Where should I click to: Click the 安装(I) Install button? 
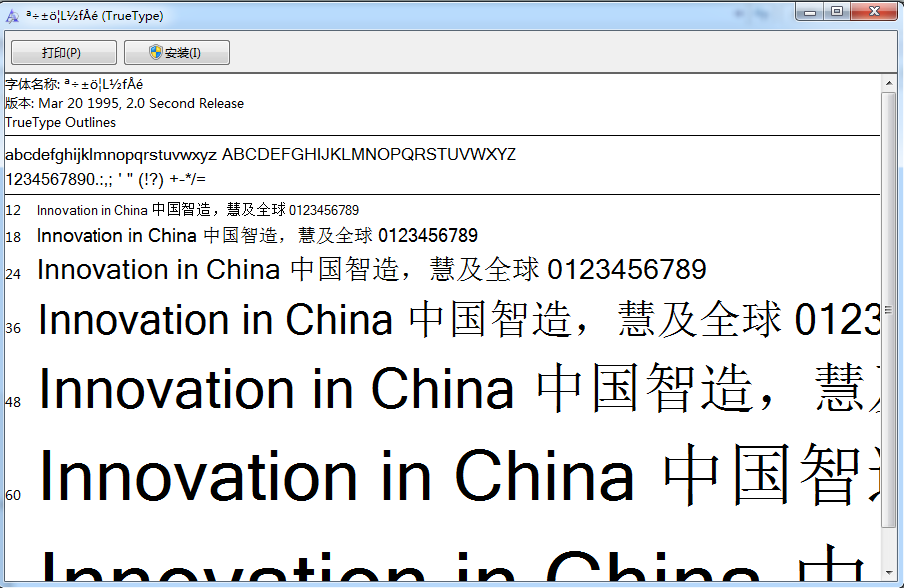(x=176, y=52)
